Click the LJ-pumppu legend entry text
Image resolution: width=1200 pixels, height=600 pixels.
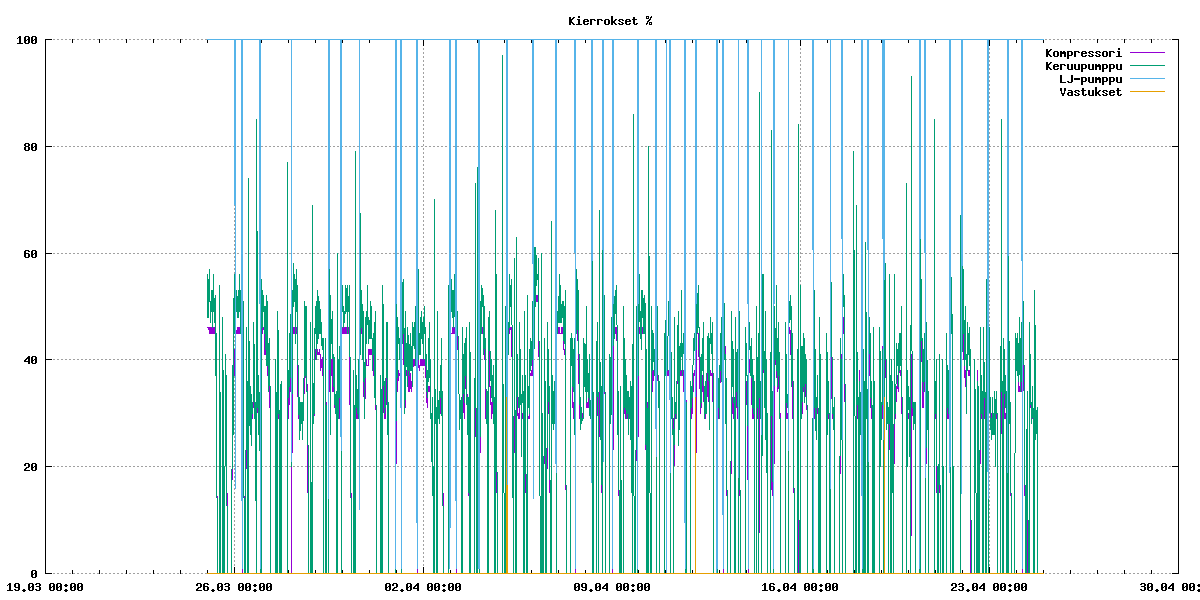[x=1090, y=79]
